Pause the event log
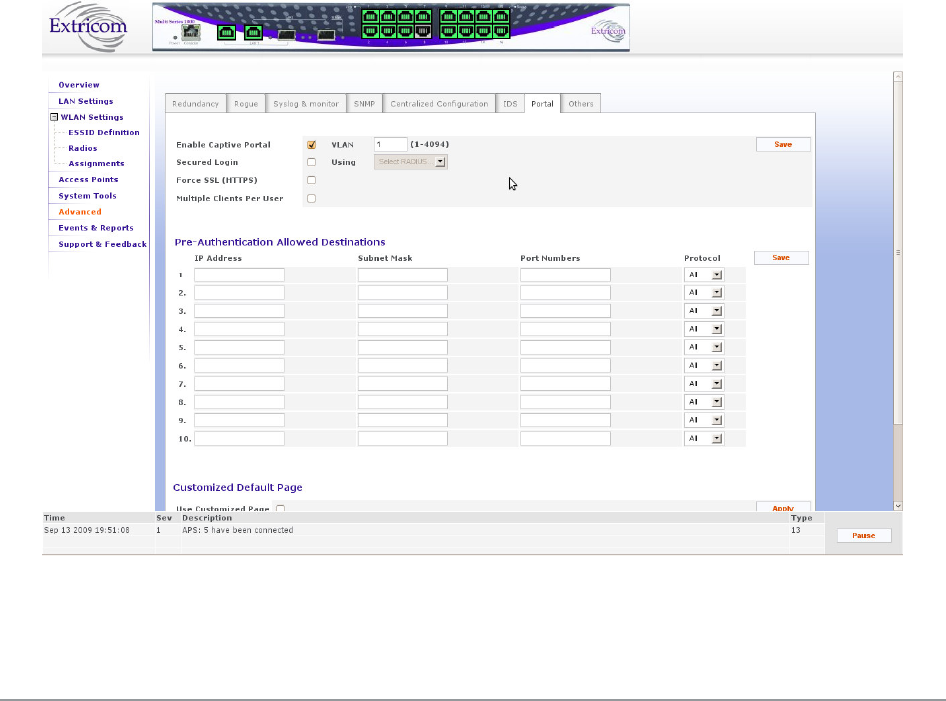 click(864, 536)
